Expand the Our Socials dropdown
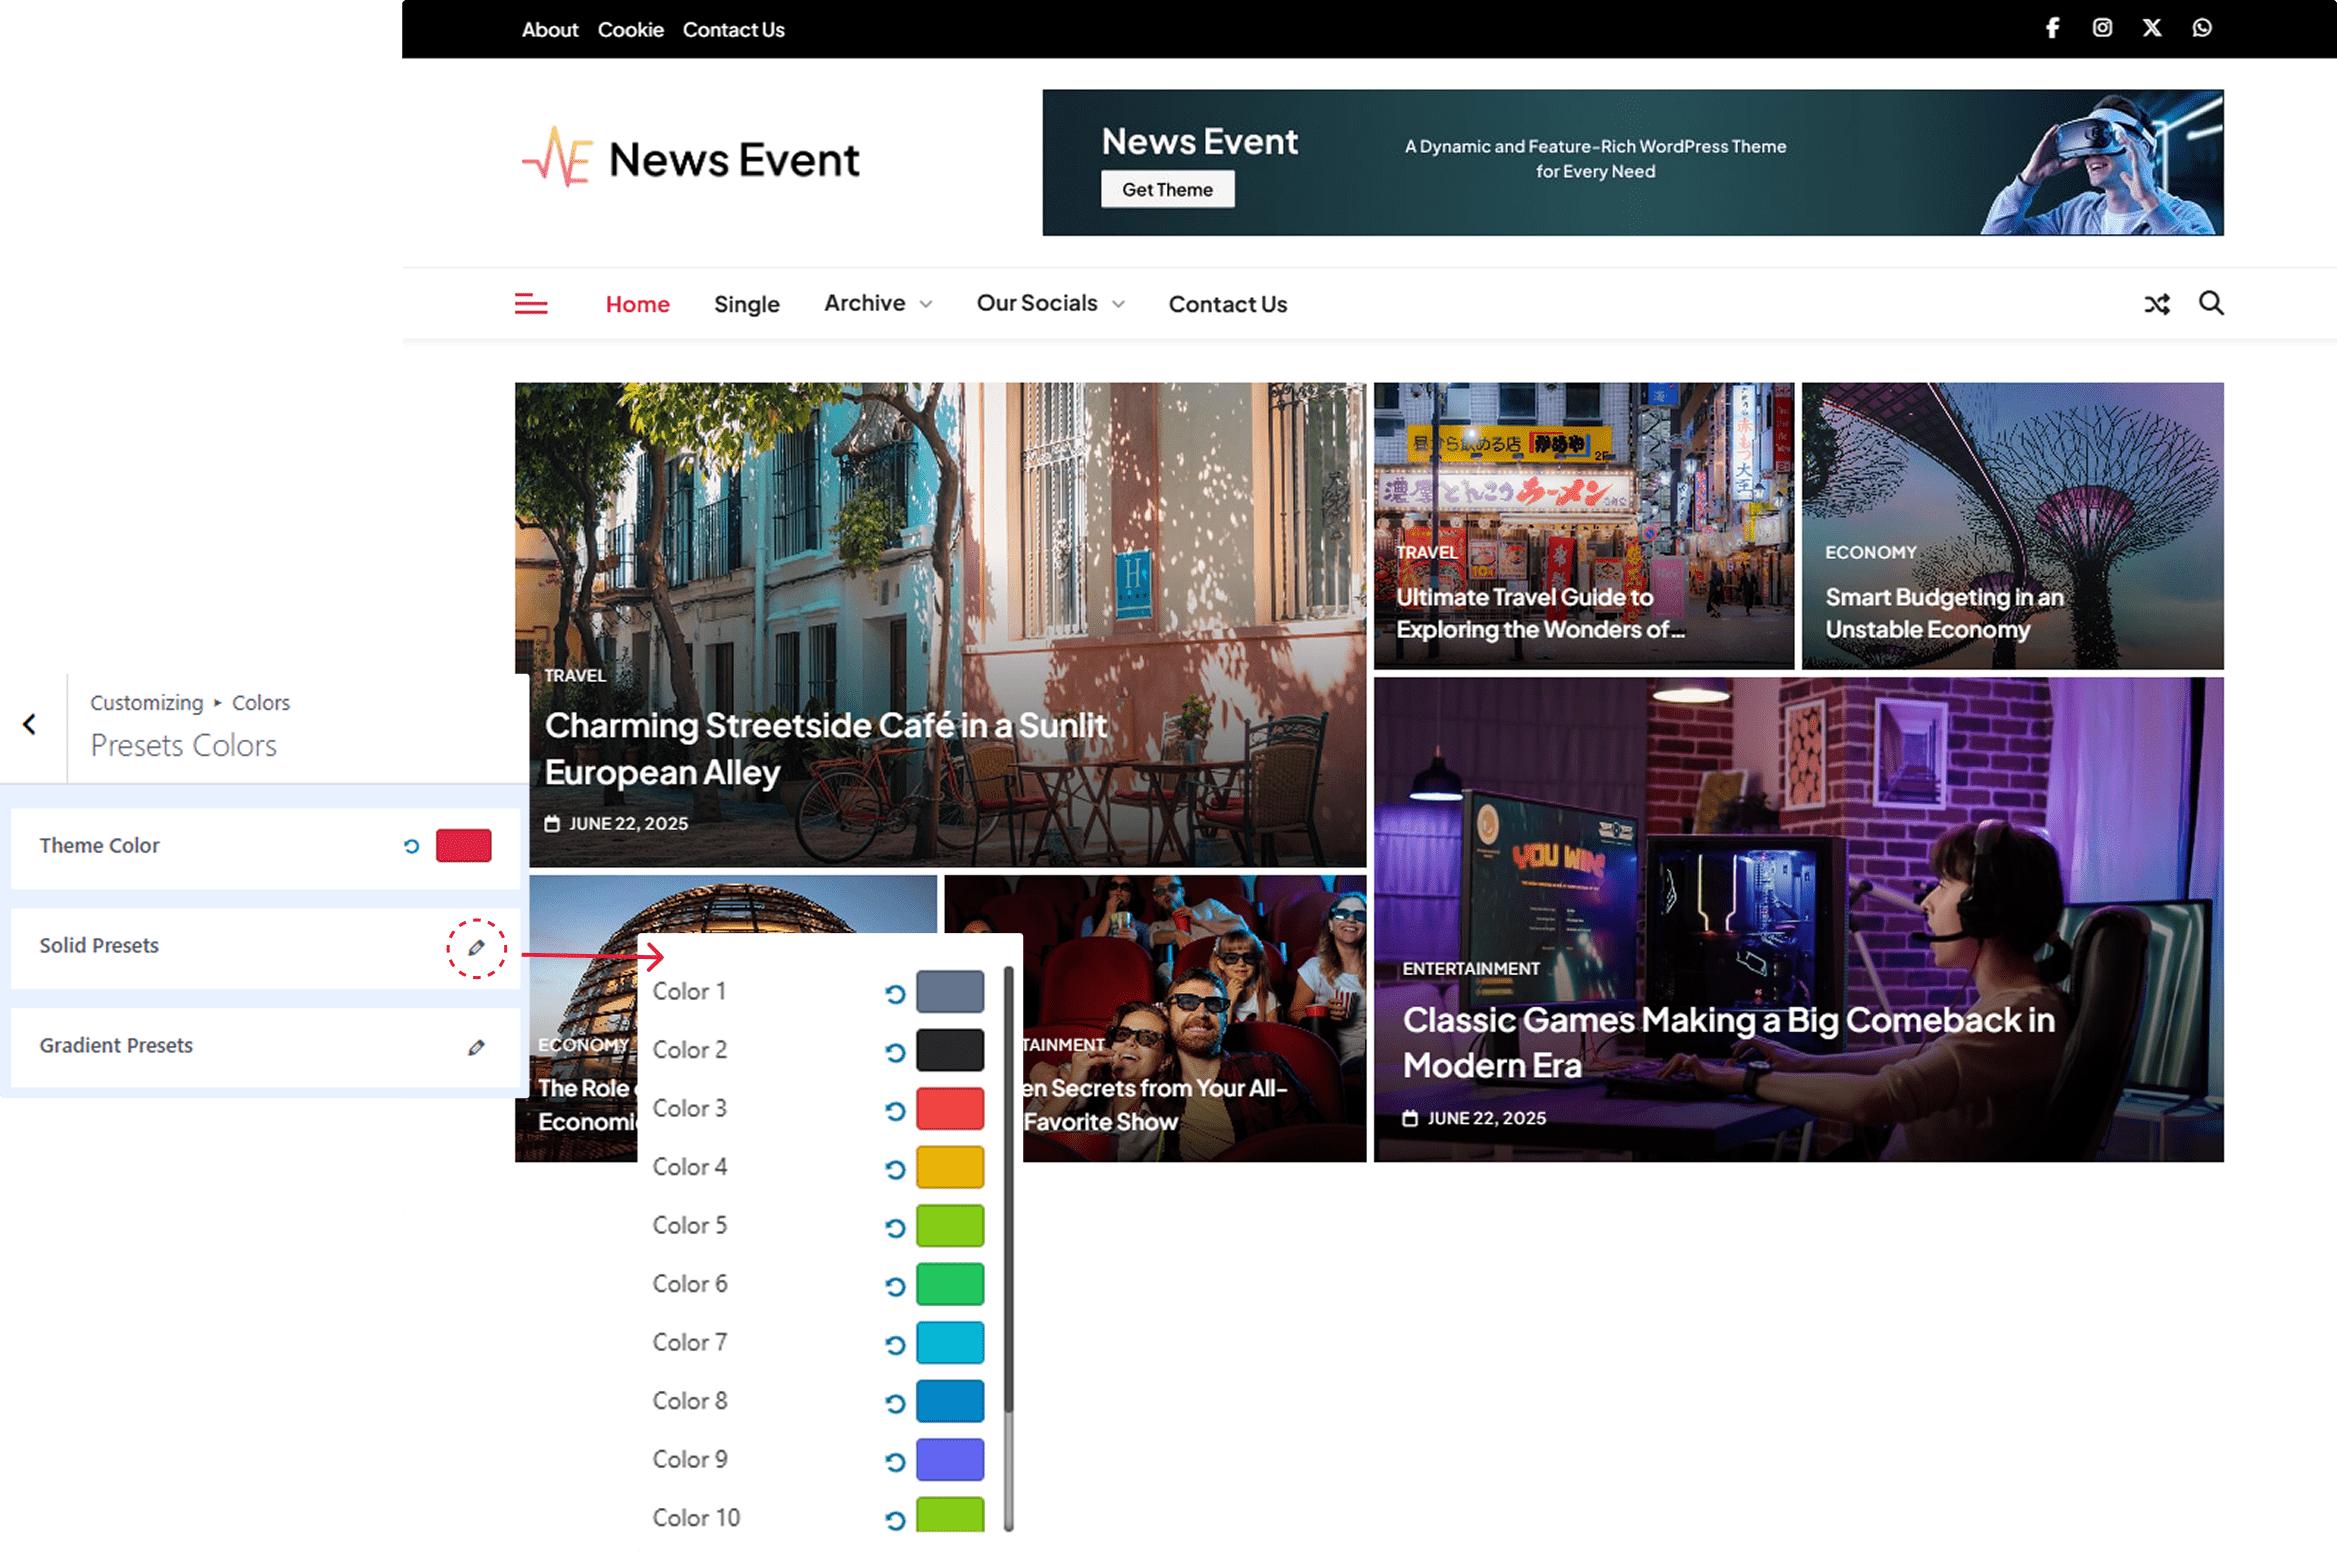The width and height of the screenshot is (2337, 1552). 1050,303
